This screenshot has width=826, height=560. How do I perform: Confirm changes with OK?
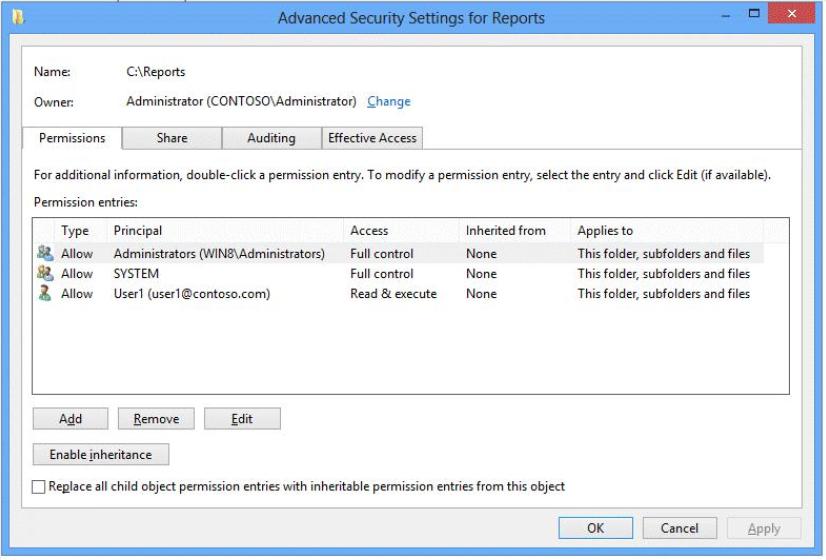tap(596, 528)
